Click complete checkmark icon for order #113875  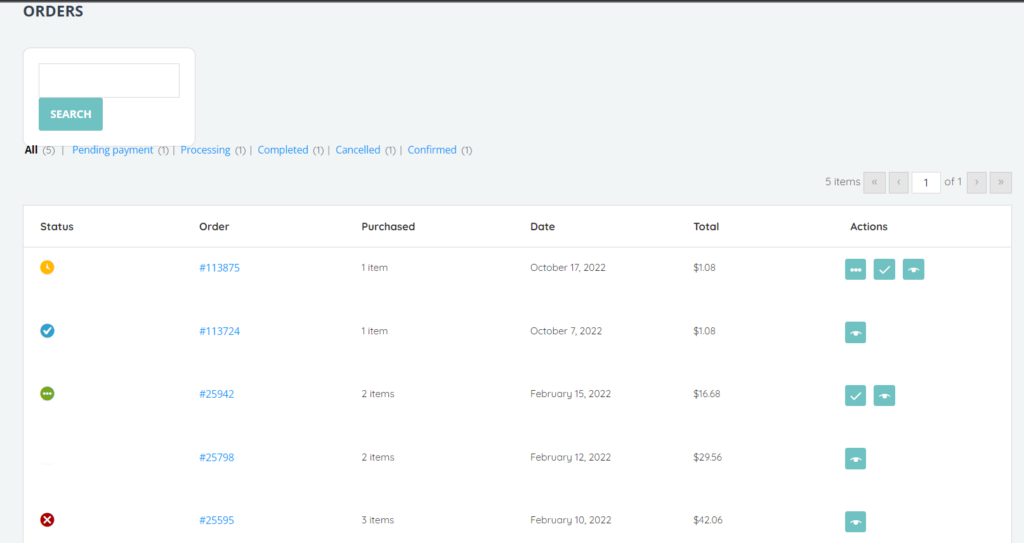(x=884, y=269)
